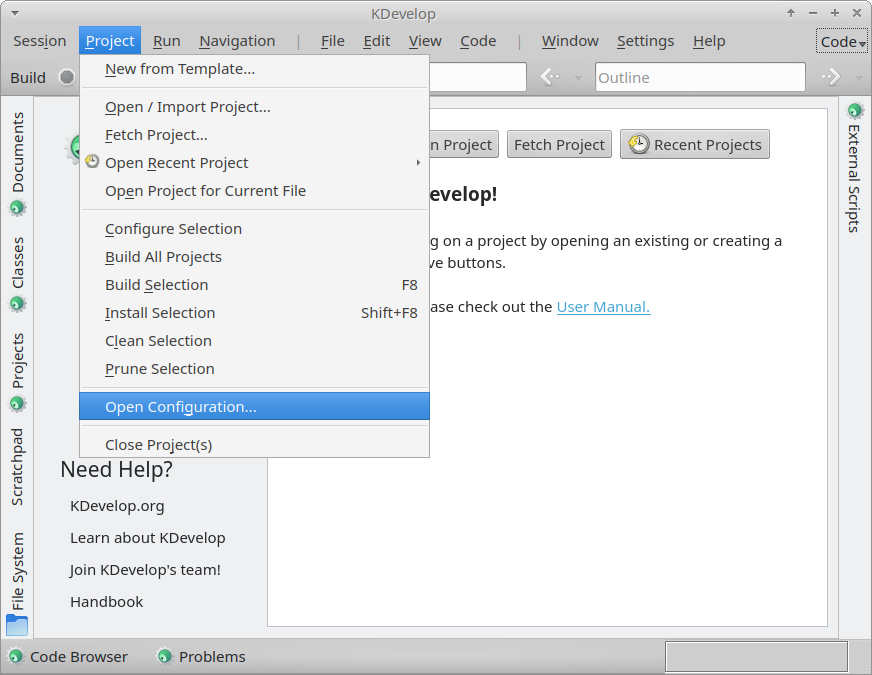Click the status bar progress area
The image size is (872, 675).
point(756,657)
